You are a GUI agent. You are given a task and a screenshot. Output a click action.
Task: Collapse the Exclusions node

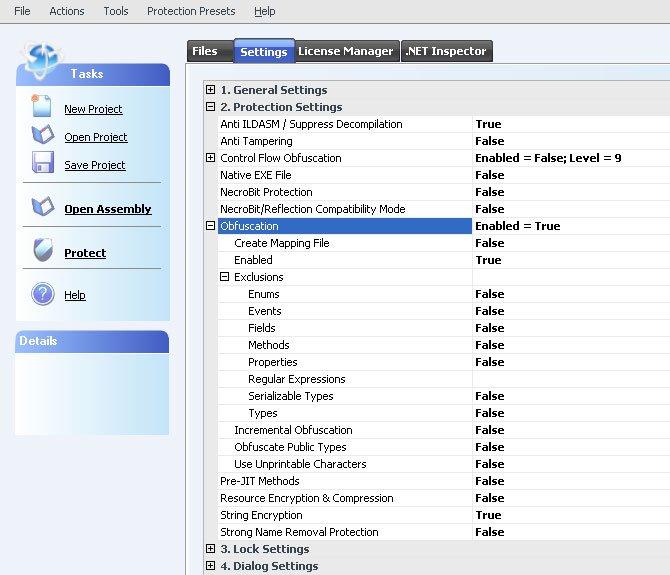pos(224,277)
